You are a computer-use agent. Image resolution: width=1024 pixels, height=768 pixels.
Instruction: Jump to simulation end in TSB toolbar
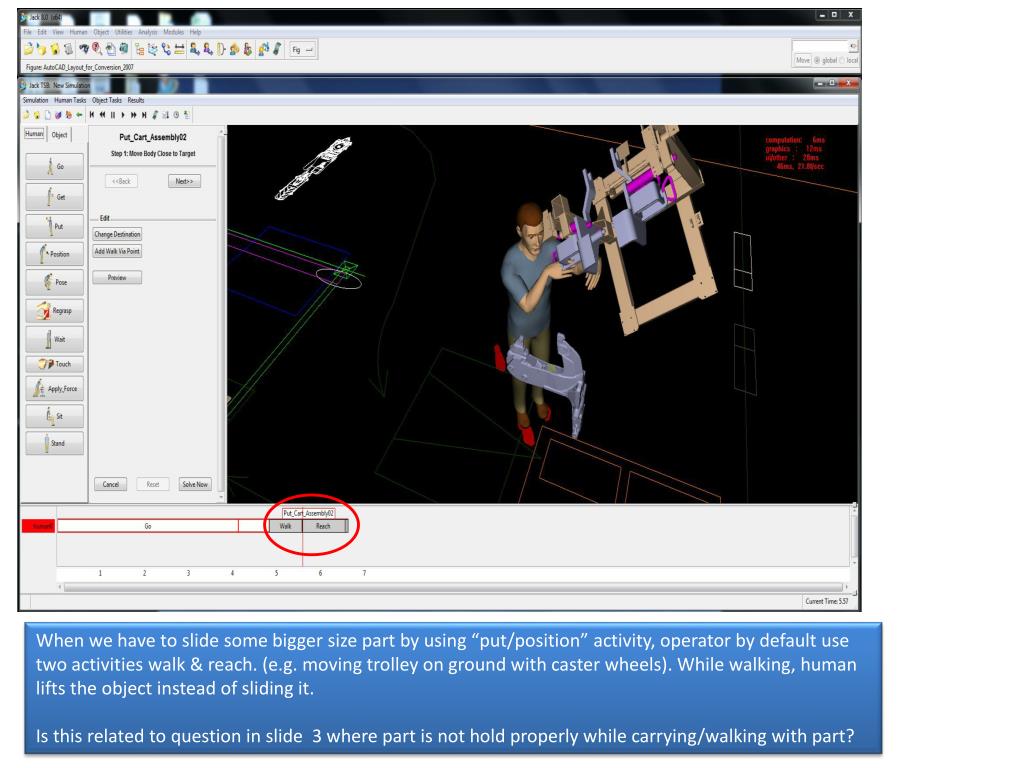(x=144, y=115)
